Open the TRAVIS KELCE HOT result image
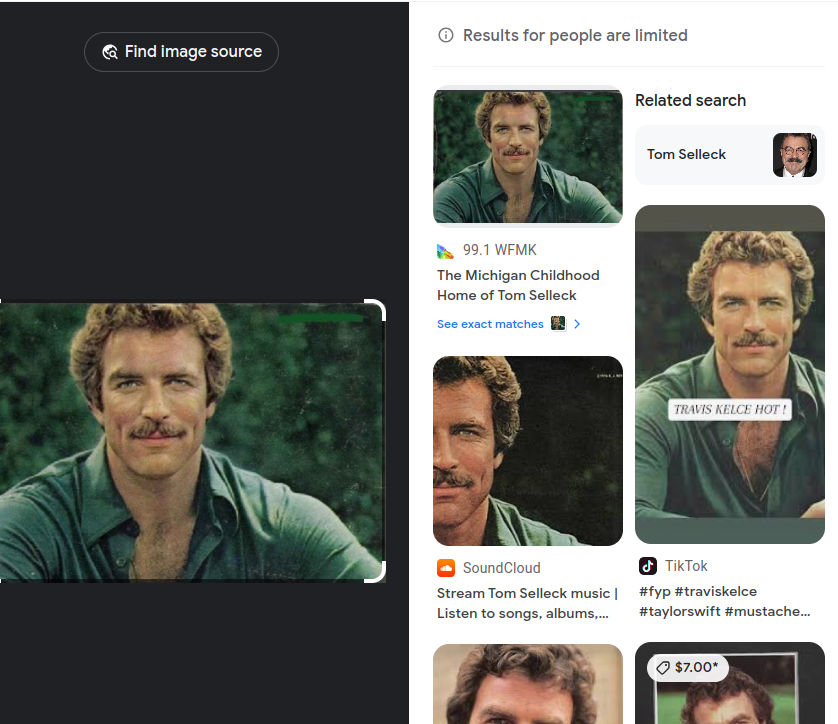838x724 pixels. 730,375
